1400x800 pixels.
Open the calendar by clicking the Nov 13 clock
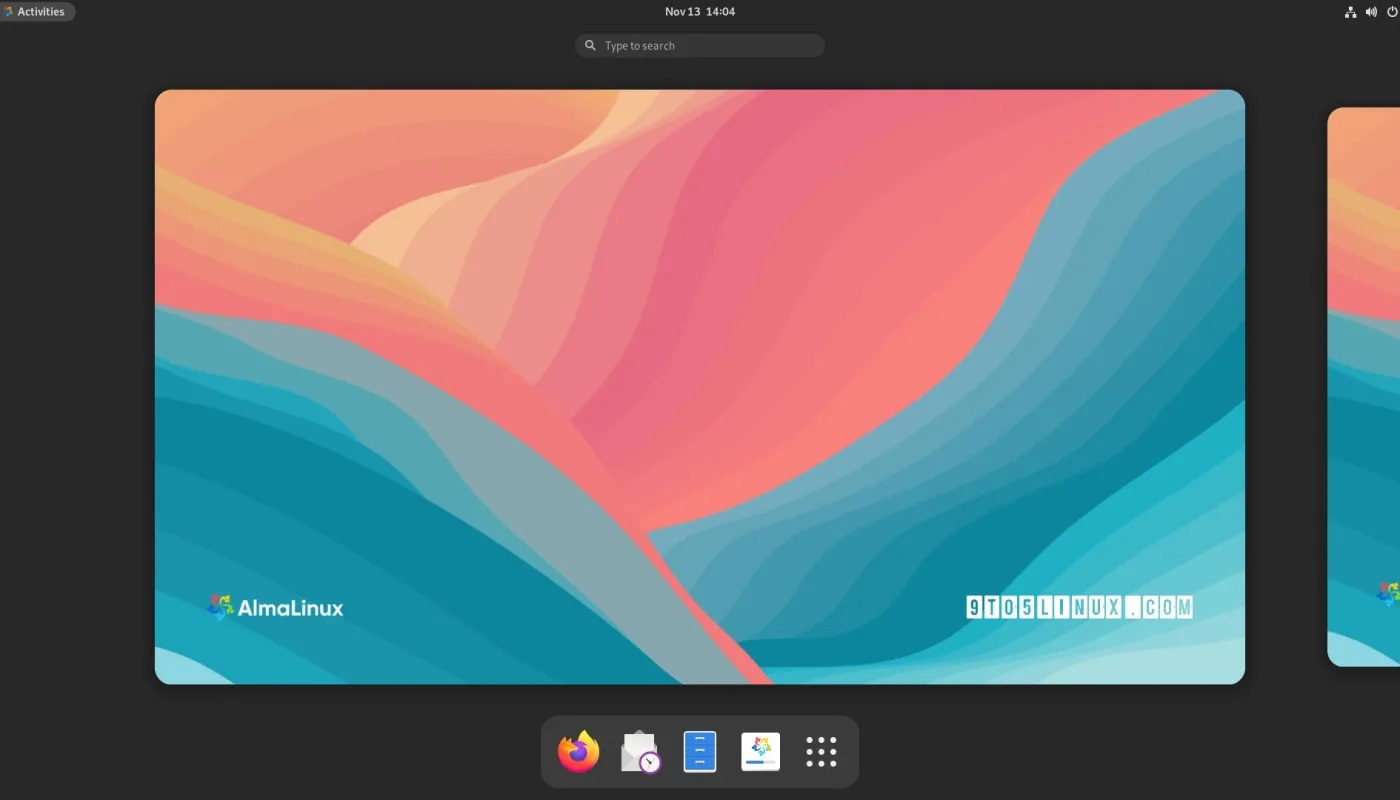pos(699,11)
